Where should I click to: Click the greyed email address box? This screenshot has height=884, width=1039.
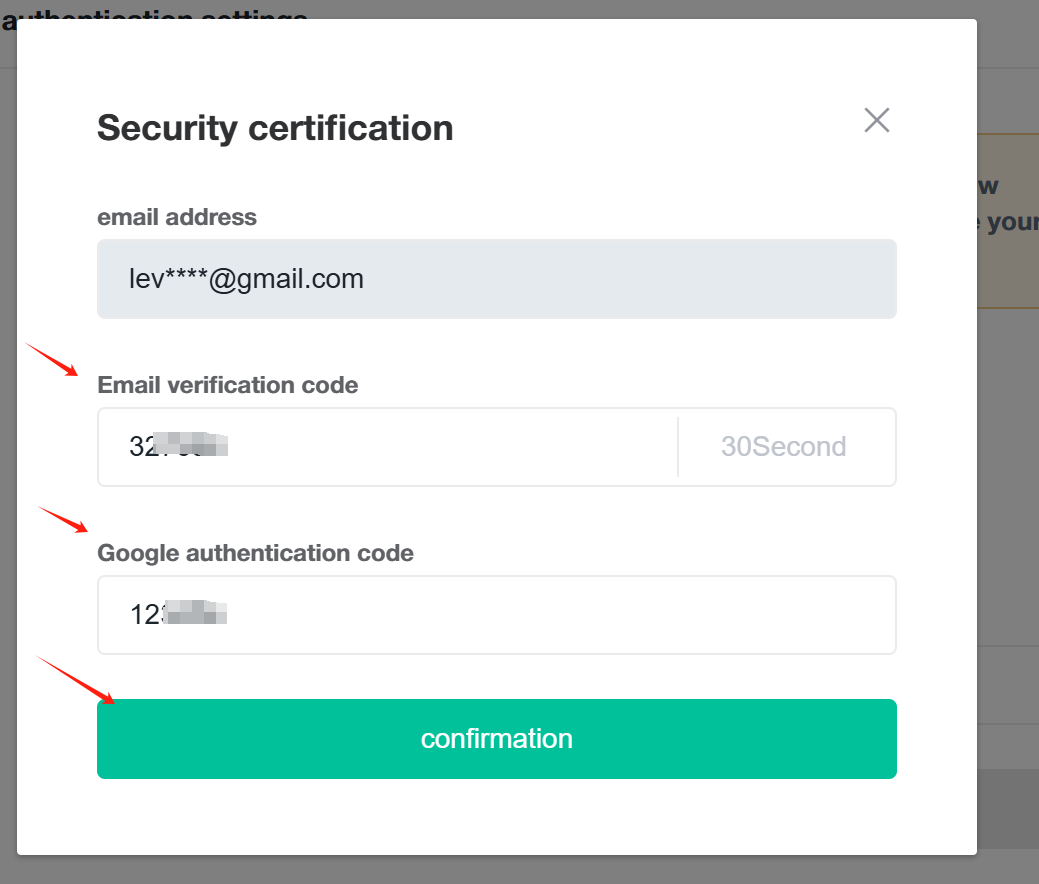click(497, 278)
